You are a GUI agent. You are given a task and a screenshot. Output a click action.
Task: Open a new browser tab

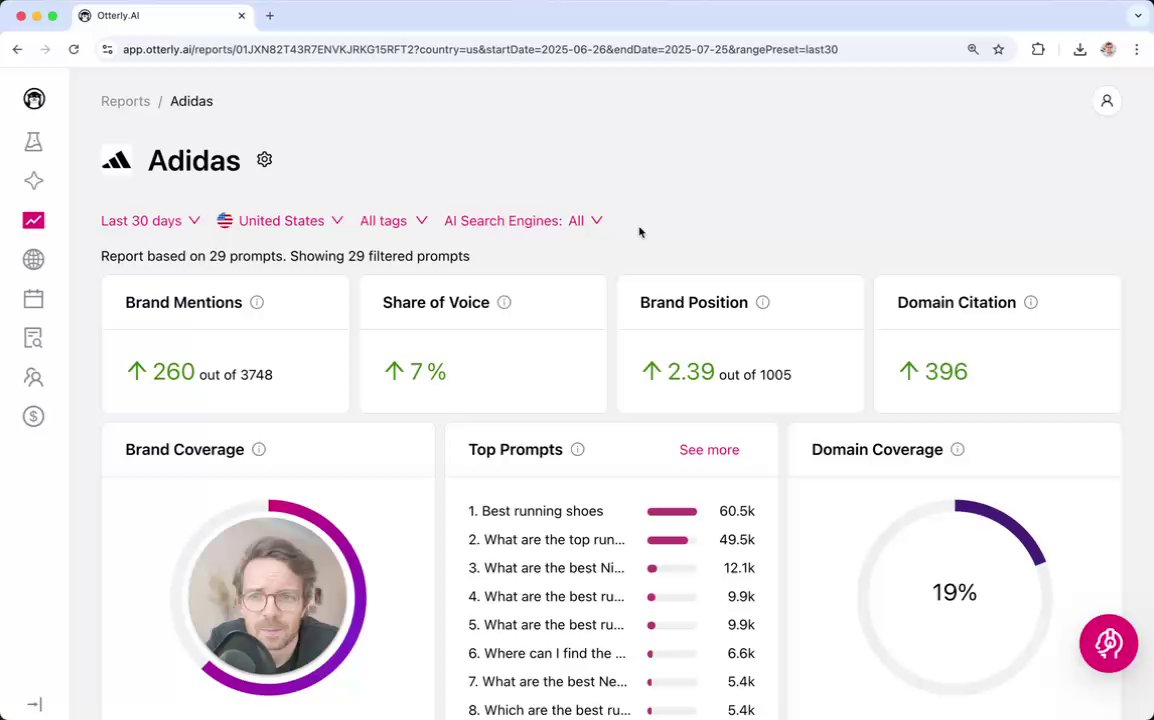[270, 15]
